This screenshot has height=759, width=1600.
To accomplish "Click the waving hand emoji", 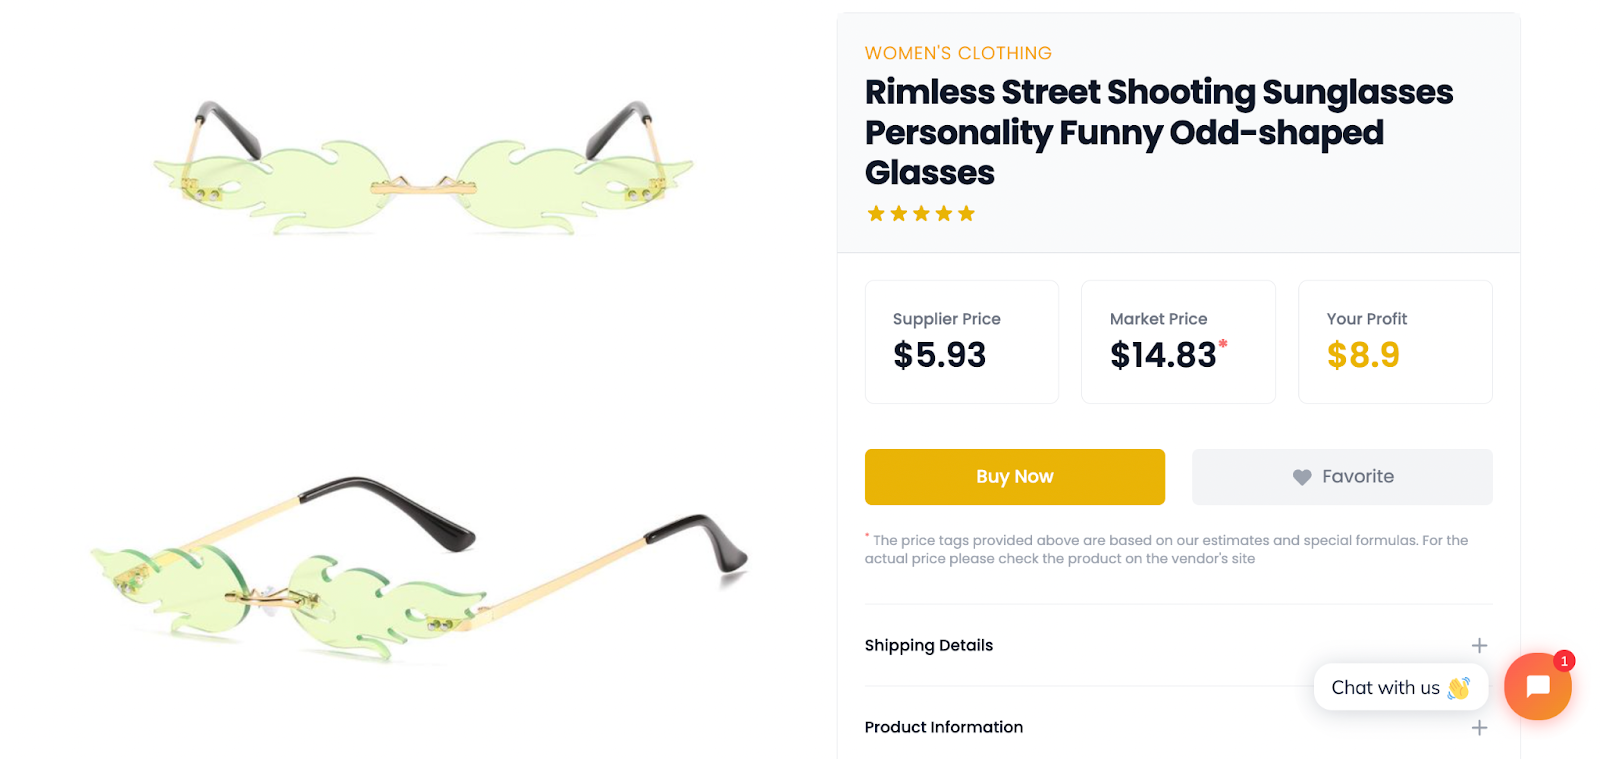I will click(1458, 688).
